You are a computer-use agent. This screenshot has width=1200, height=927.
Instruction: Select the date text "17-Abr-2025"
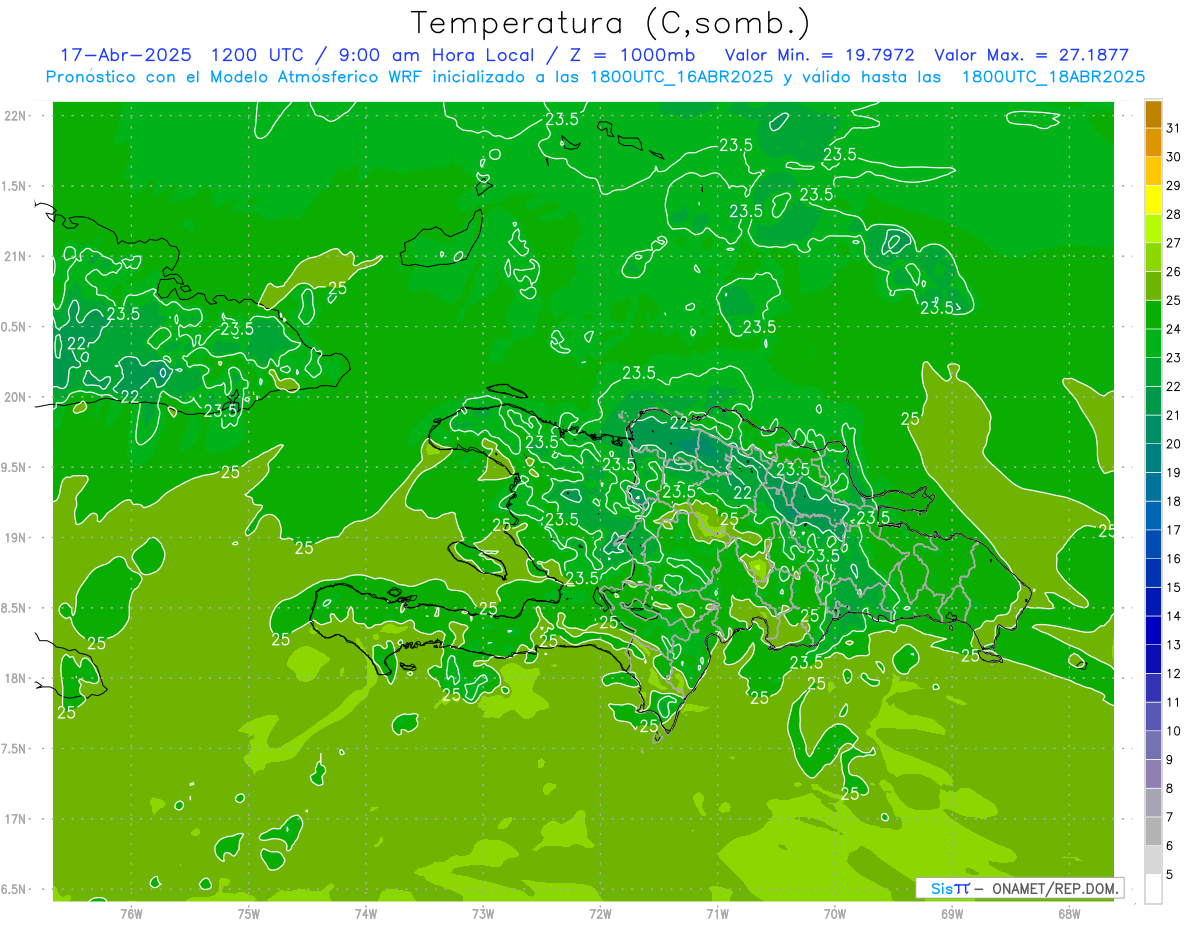point(125,55)
